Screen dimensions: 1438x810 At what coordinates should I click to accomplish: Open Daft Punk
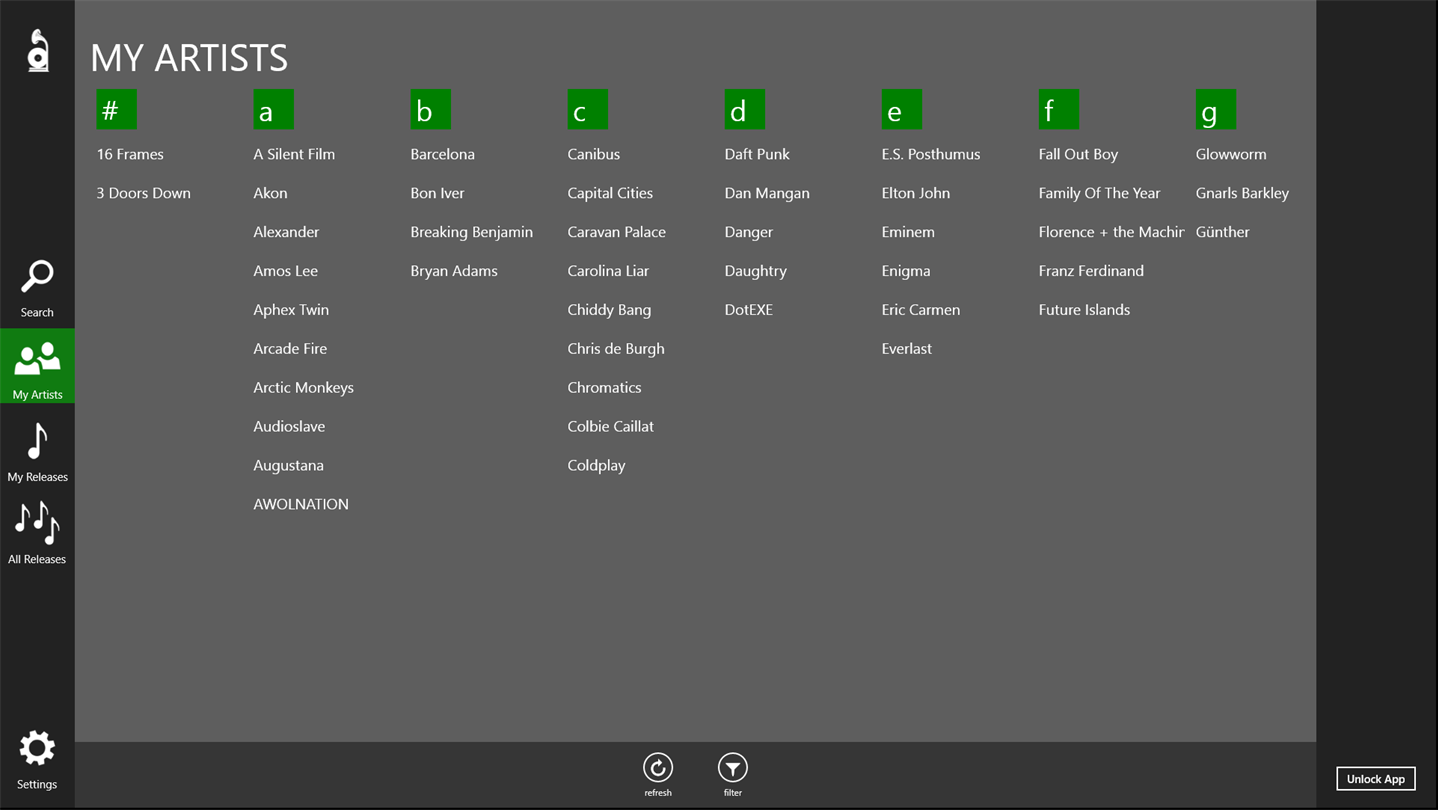[757, 154]
